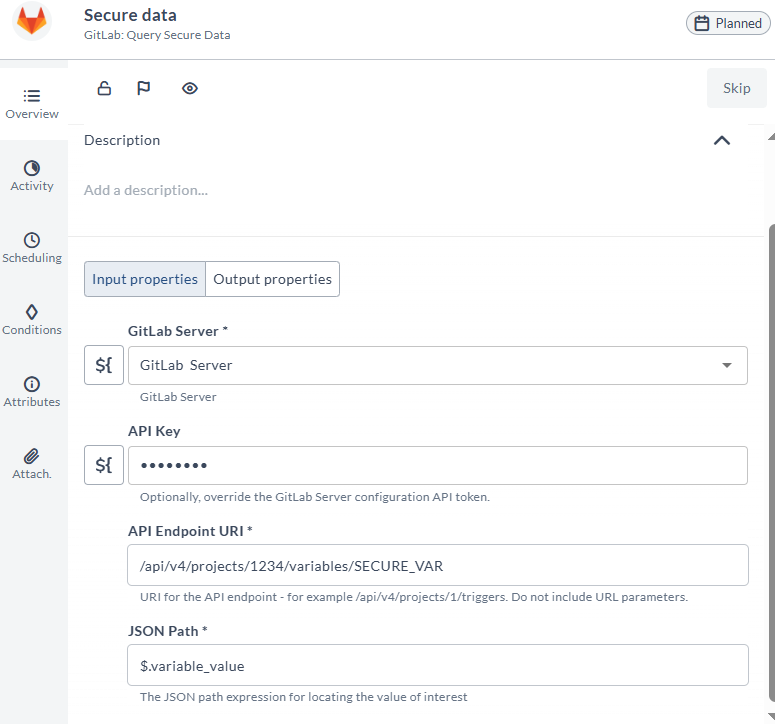Click the Secure data task title

(130, 15)
